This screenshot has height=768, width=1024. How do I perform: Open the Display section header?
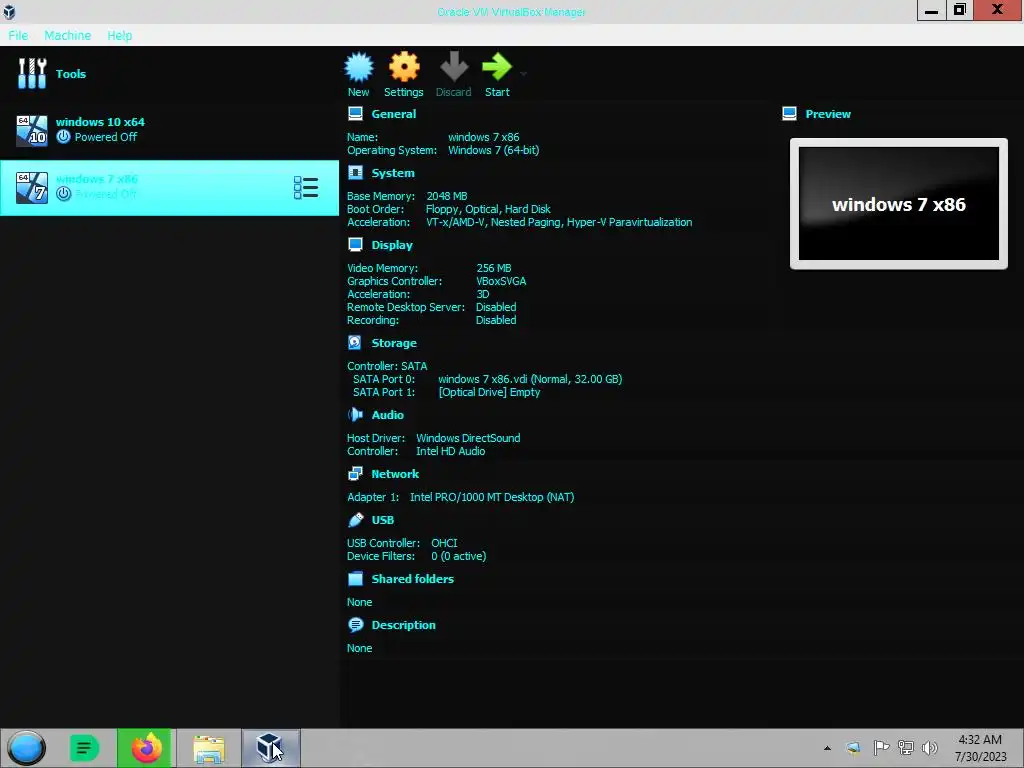tap(392, 245)
